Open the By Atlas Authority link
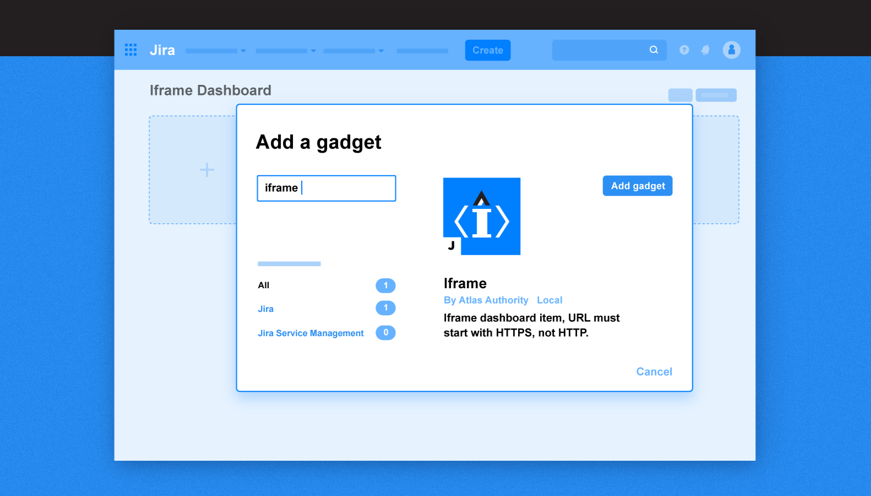 click(486, 300)
